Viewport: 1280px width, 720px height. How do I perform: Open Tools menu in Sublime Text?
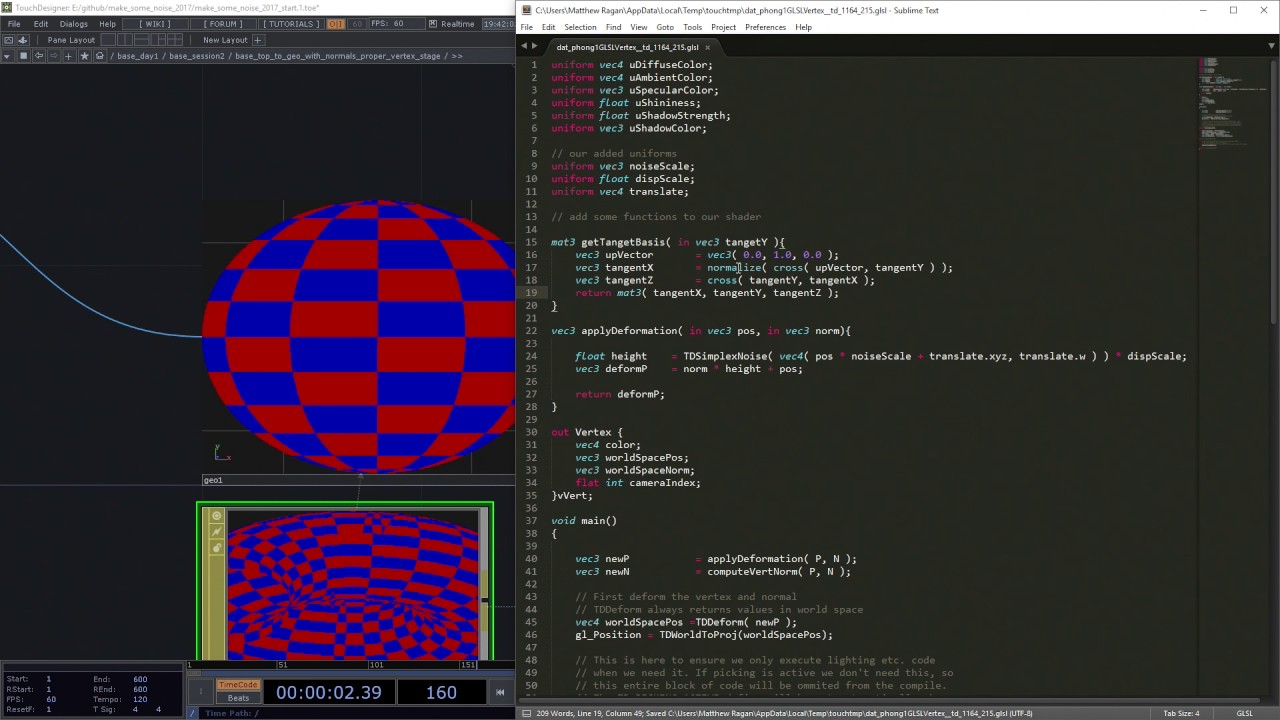692,27
